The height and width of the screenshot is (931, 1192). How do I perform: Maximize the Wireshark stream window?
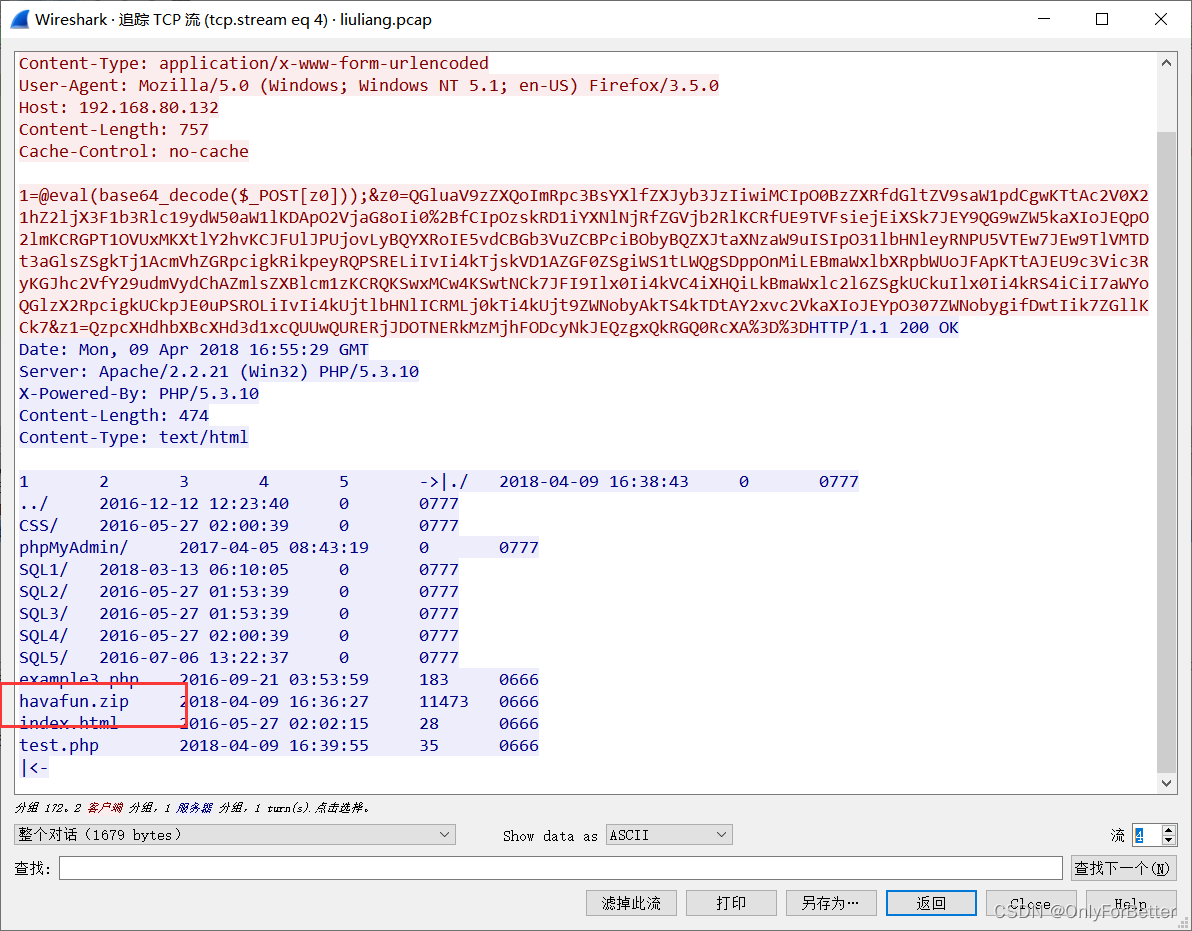coord(1102,20)
